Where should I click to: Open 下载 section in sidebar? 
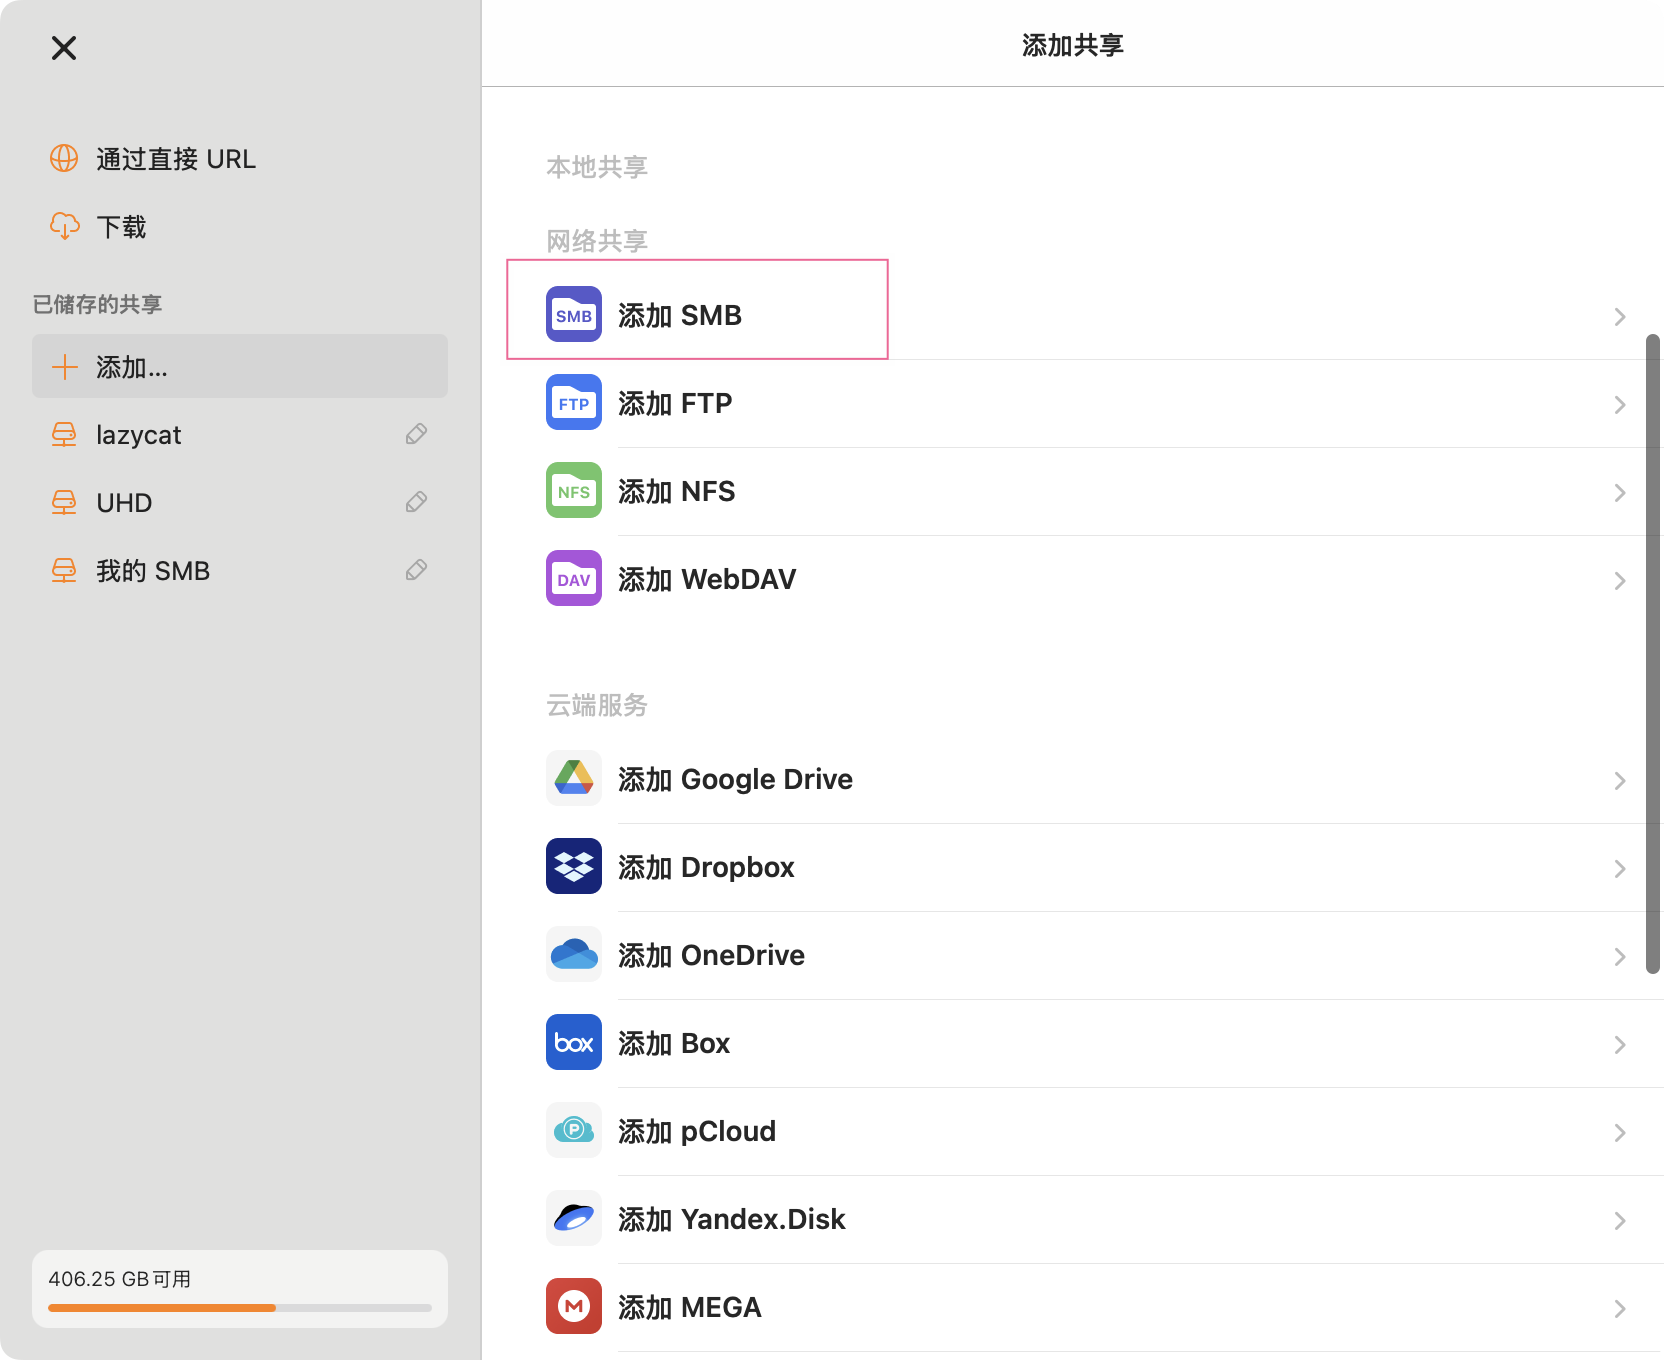[x=121, y=227]
